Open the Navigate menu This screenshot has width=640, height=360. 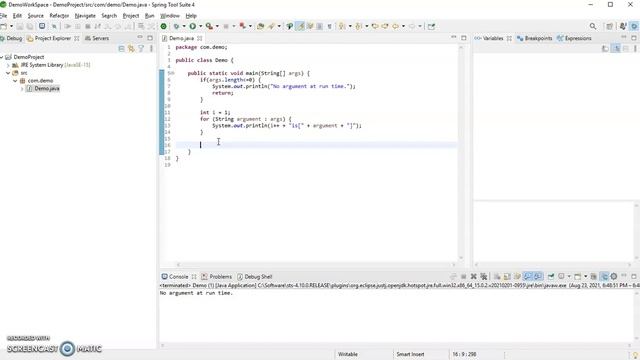tap(85, 16)
